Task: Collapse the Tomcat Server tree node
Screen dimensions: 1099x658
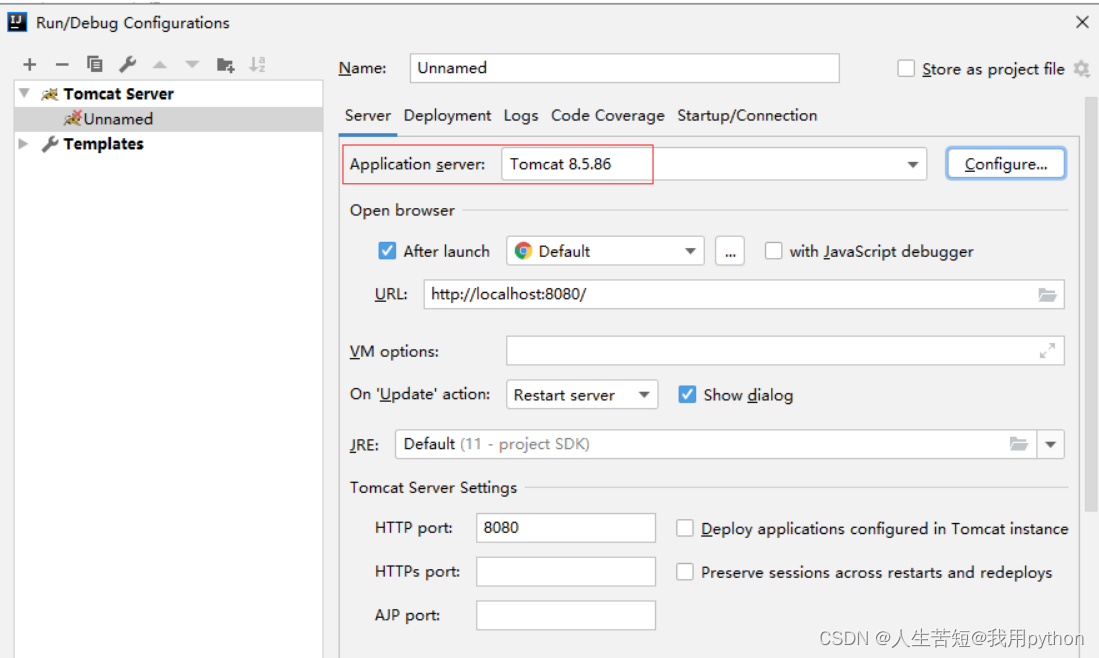Action: 25,93
